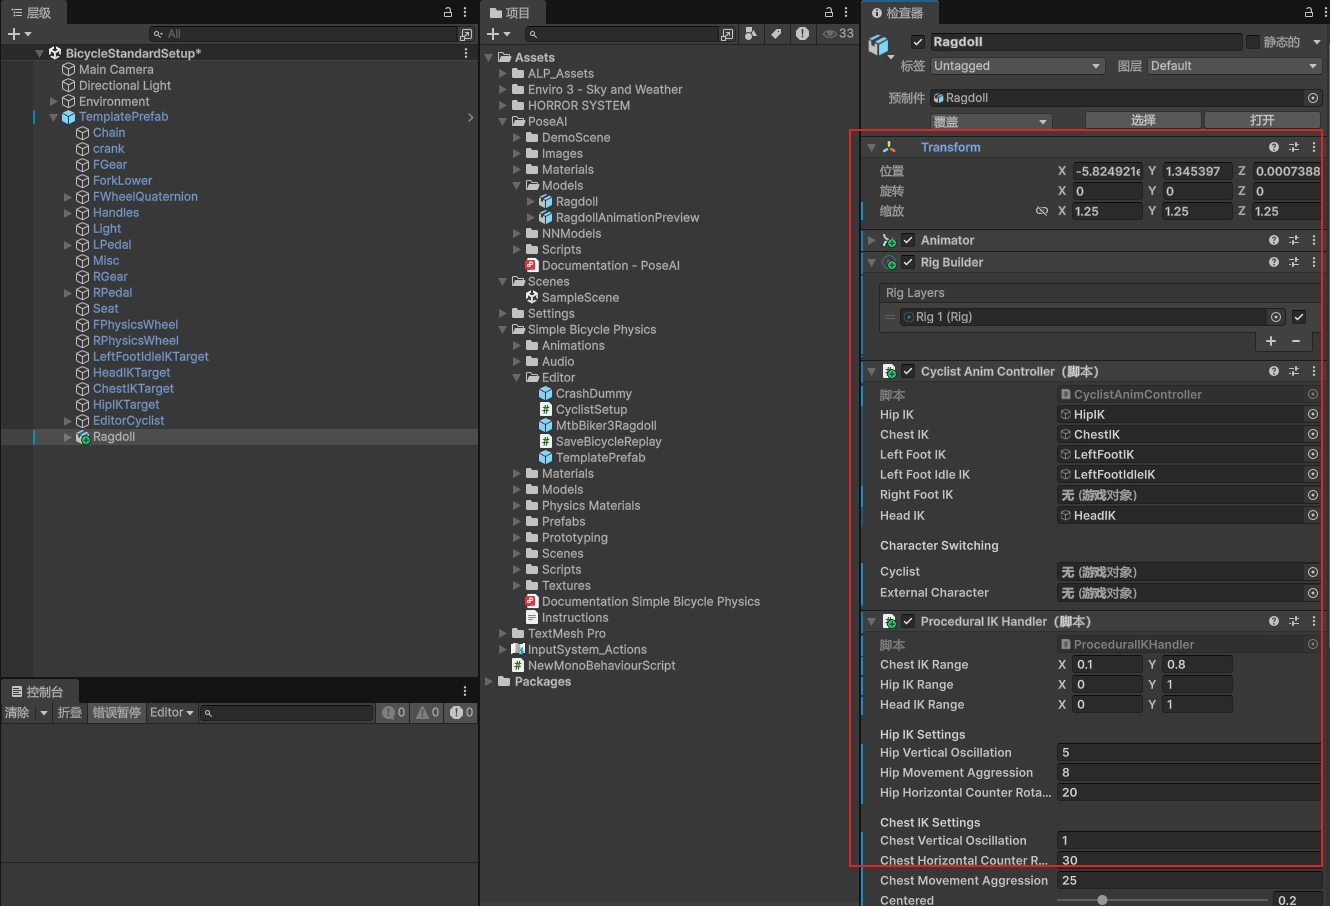Open Transform component more options menu
Screen dimensions: 1330x906
(1314, 147)
